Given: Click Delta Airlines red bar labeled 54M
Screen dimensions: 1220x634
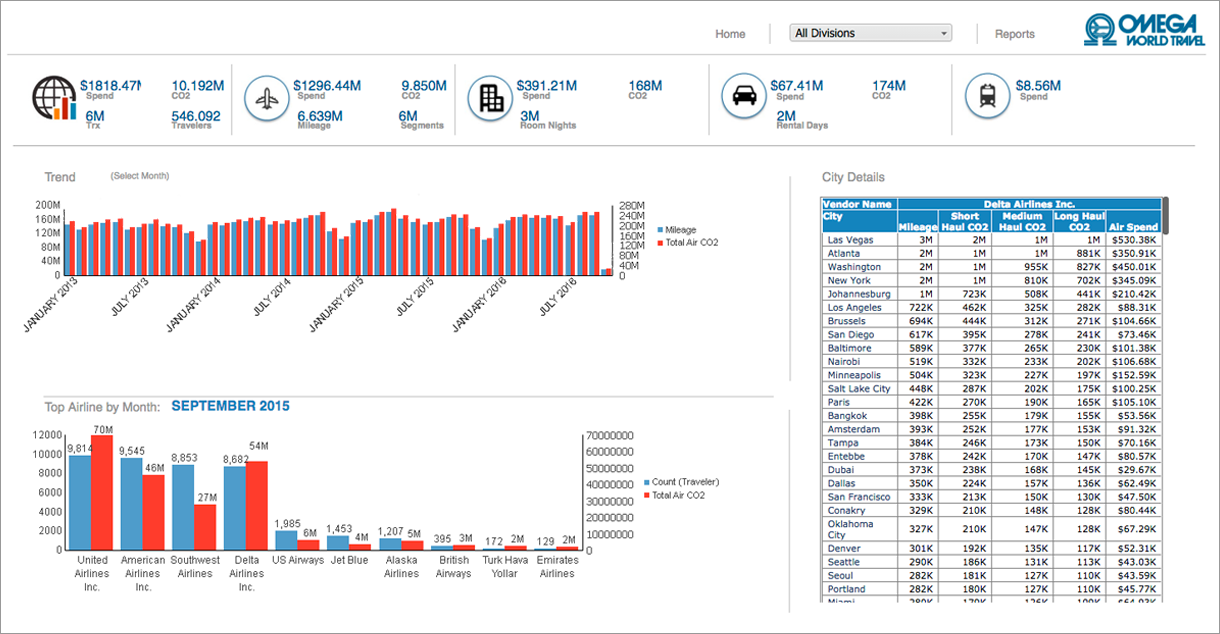Looking at the screenshot, I should click(257, 505).
